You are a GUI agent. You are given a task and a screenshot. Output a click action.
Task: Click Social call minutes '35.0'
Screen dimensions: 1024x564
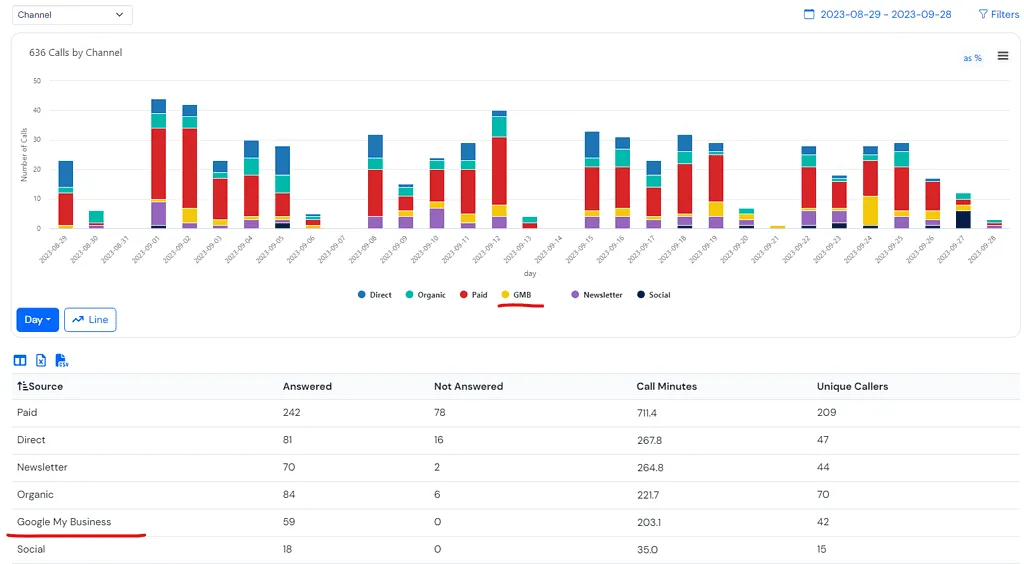click(647, 549)
